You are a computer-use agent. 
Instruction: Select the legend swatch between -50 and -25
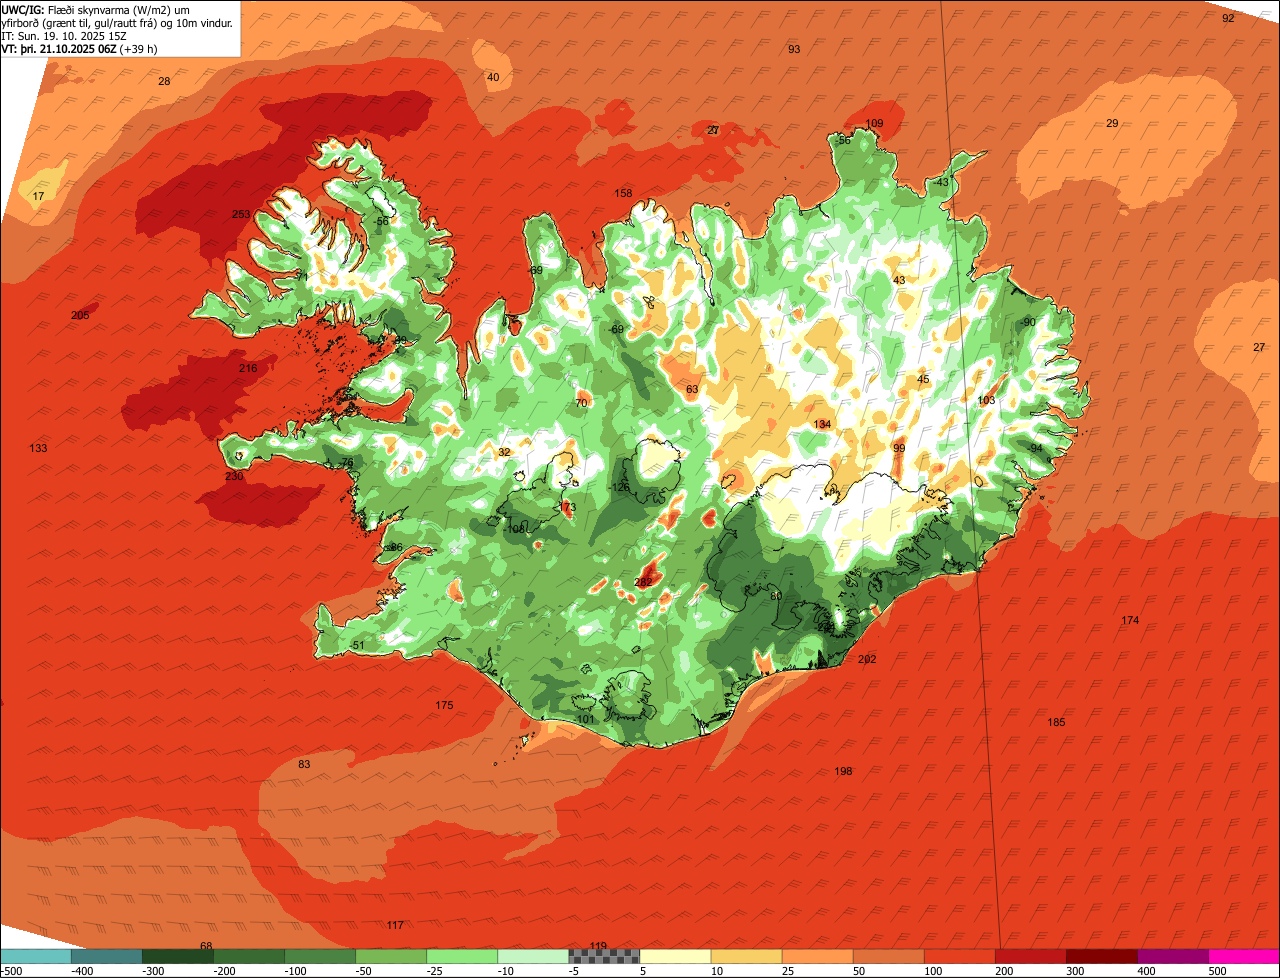pyautogui.click(x=391, y=956)
